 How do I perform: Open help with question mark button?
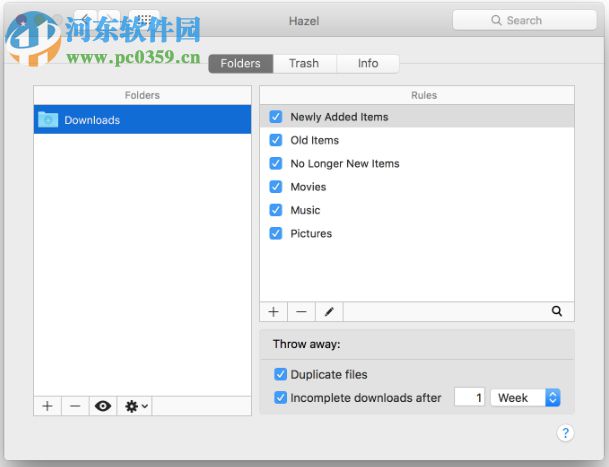565,432
